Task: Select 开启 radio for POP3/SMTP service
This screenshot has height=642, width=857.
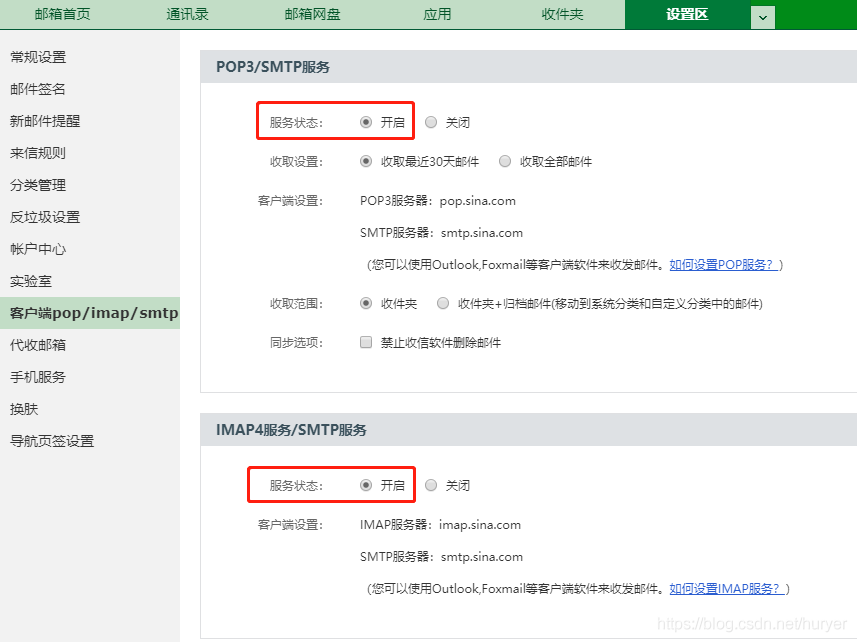Action: tap(366, 122)
